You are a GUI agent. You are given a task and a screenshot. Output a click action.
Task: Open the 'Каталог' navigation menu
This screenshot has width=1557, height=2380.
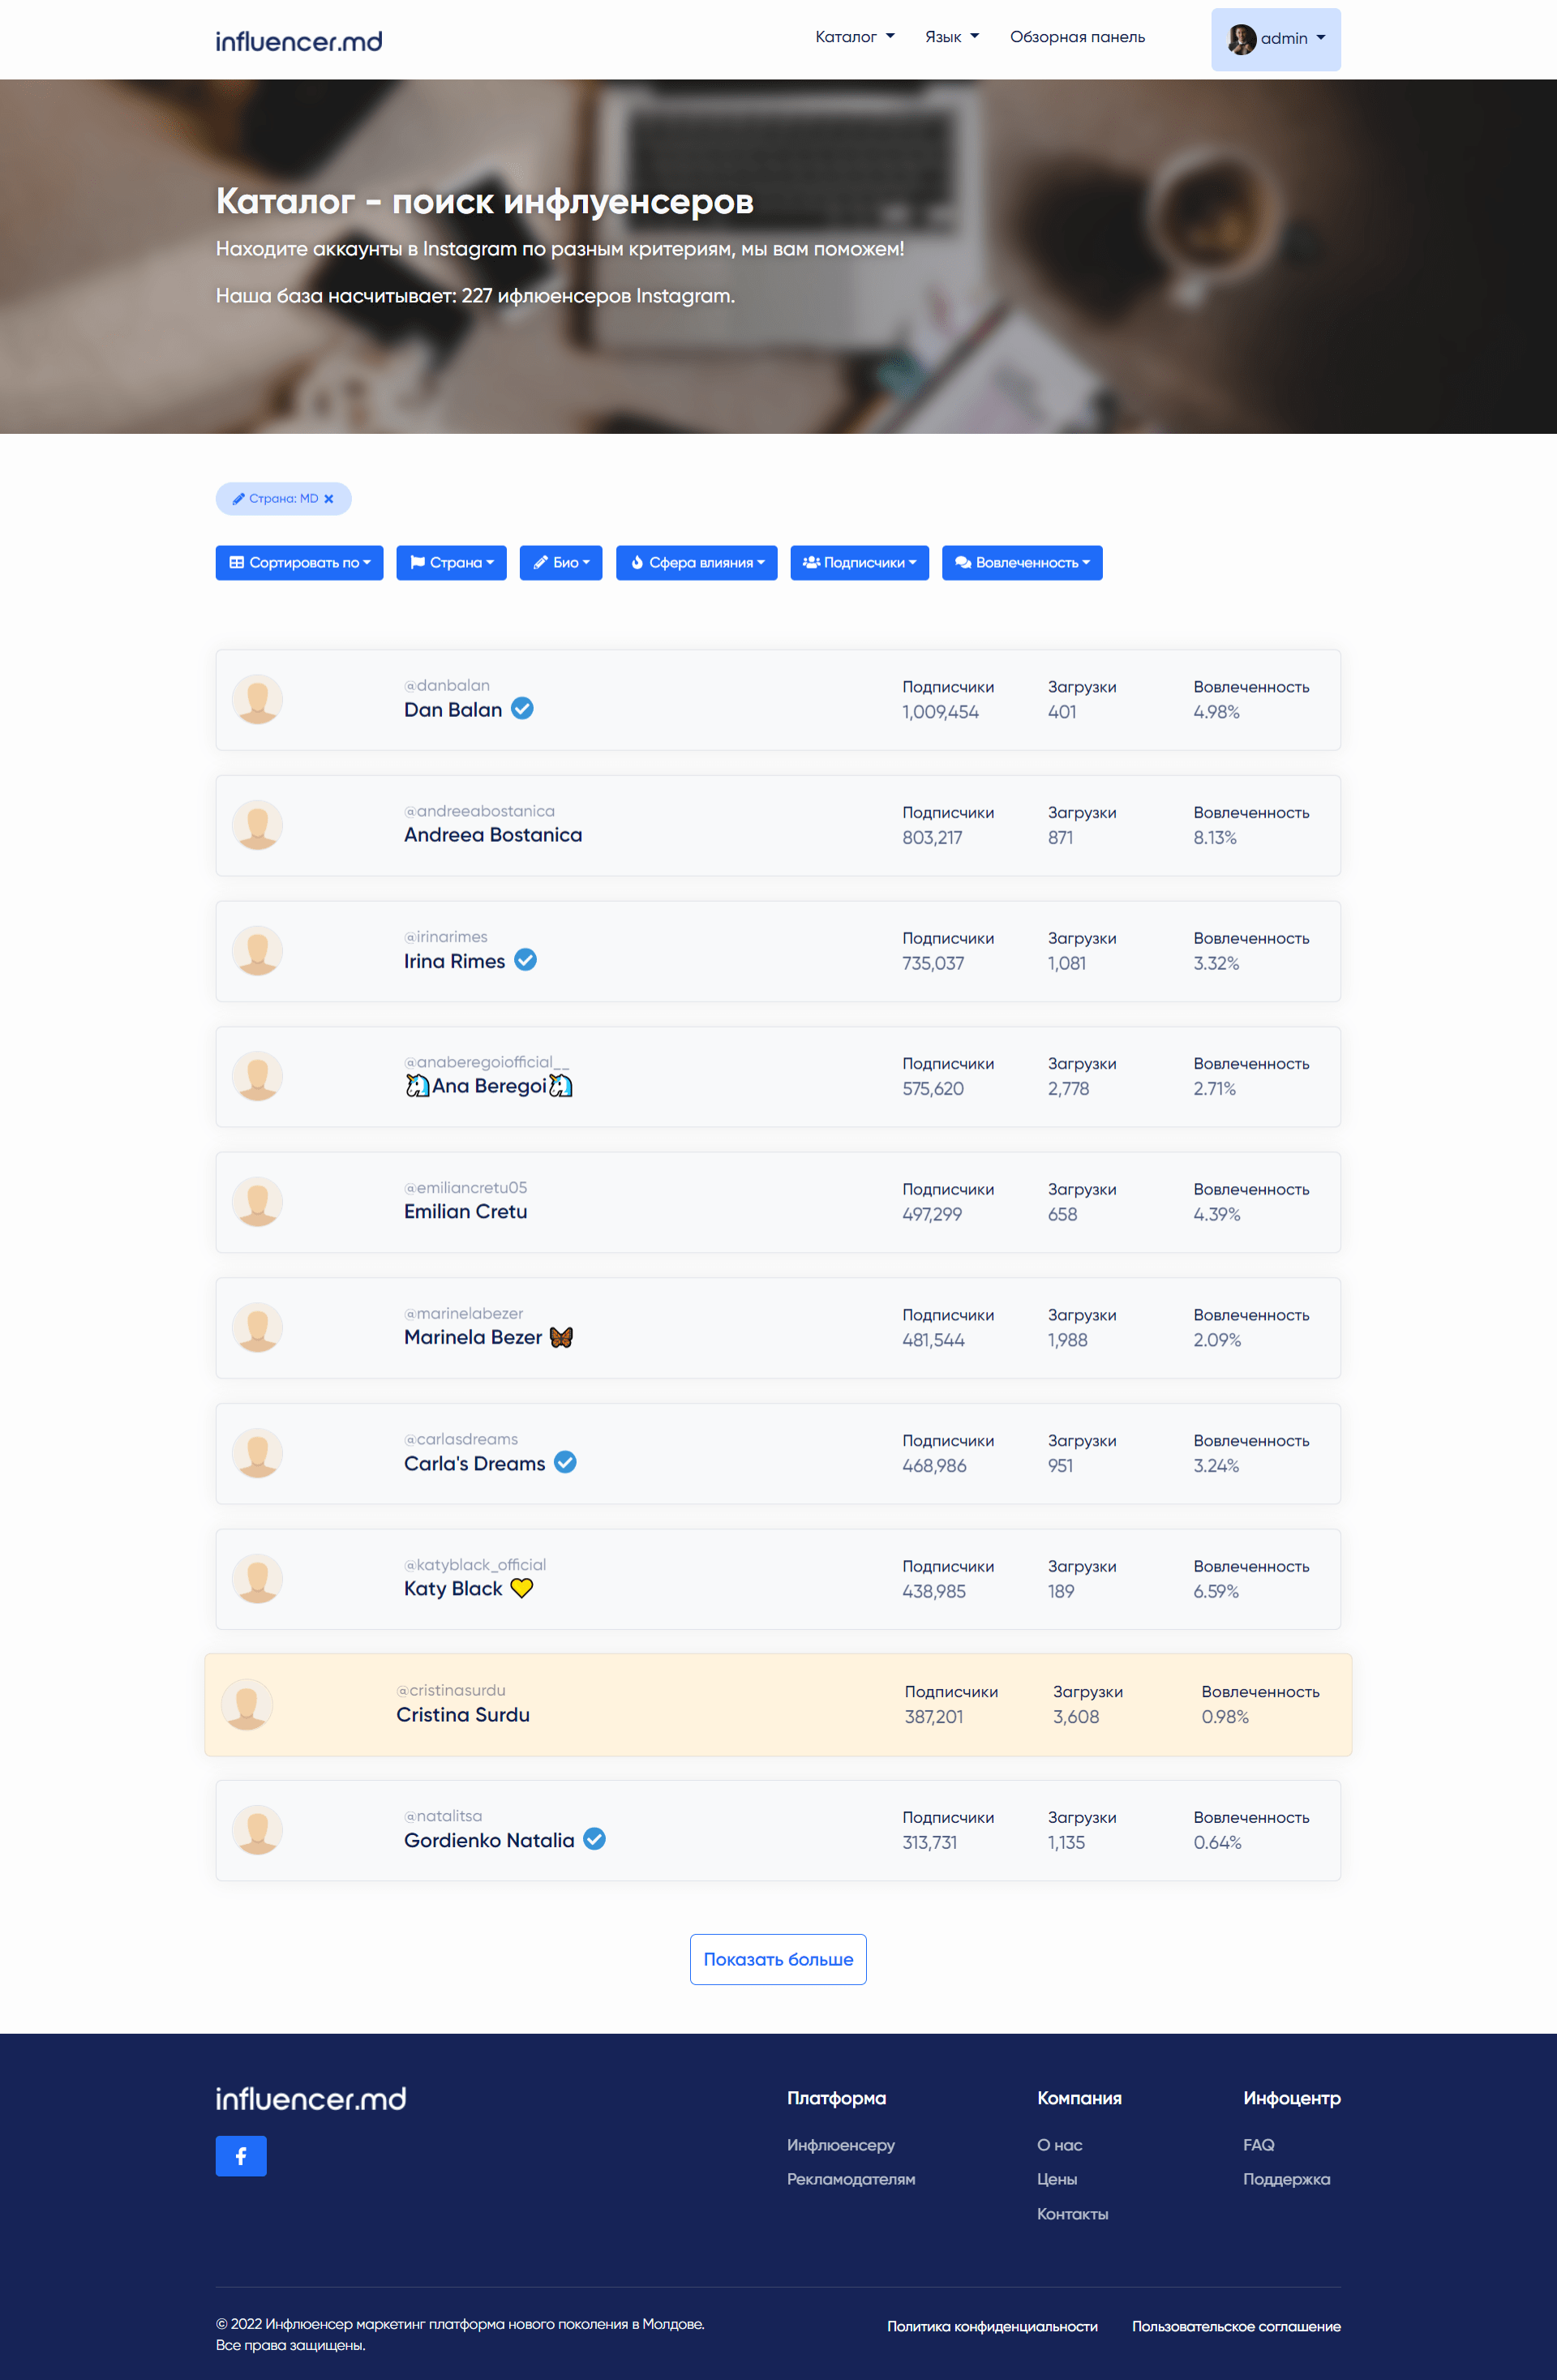tap(855, 37)
